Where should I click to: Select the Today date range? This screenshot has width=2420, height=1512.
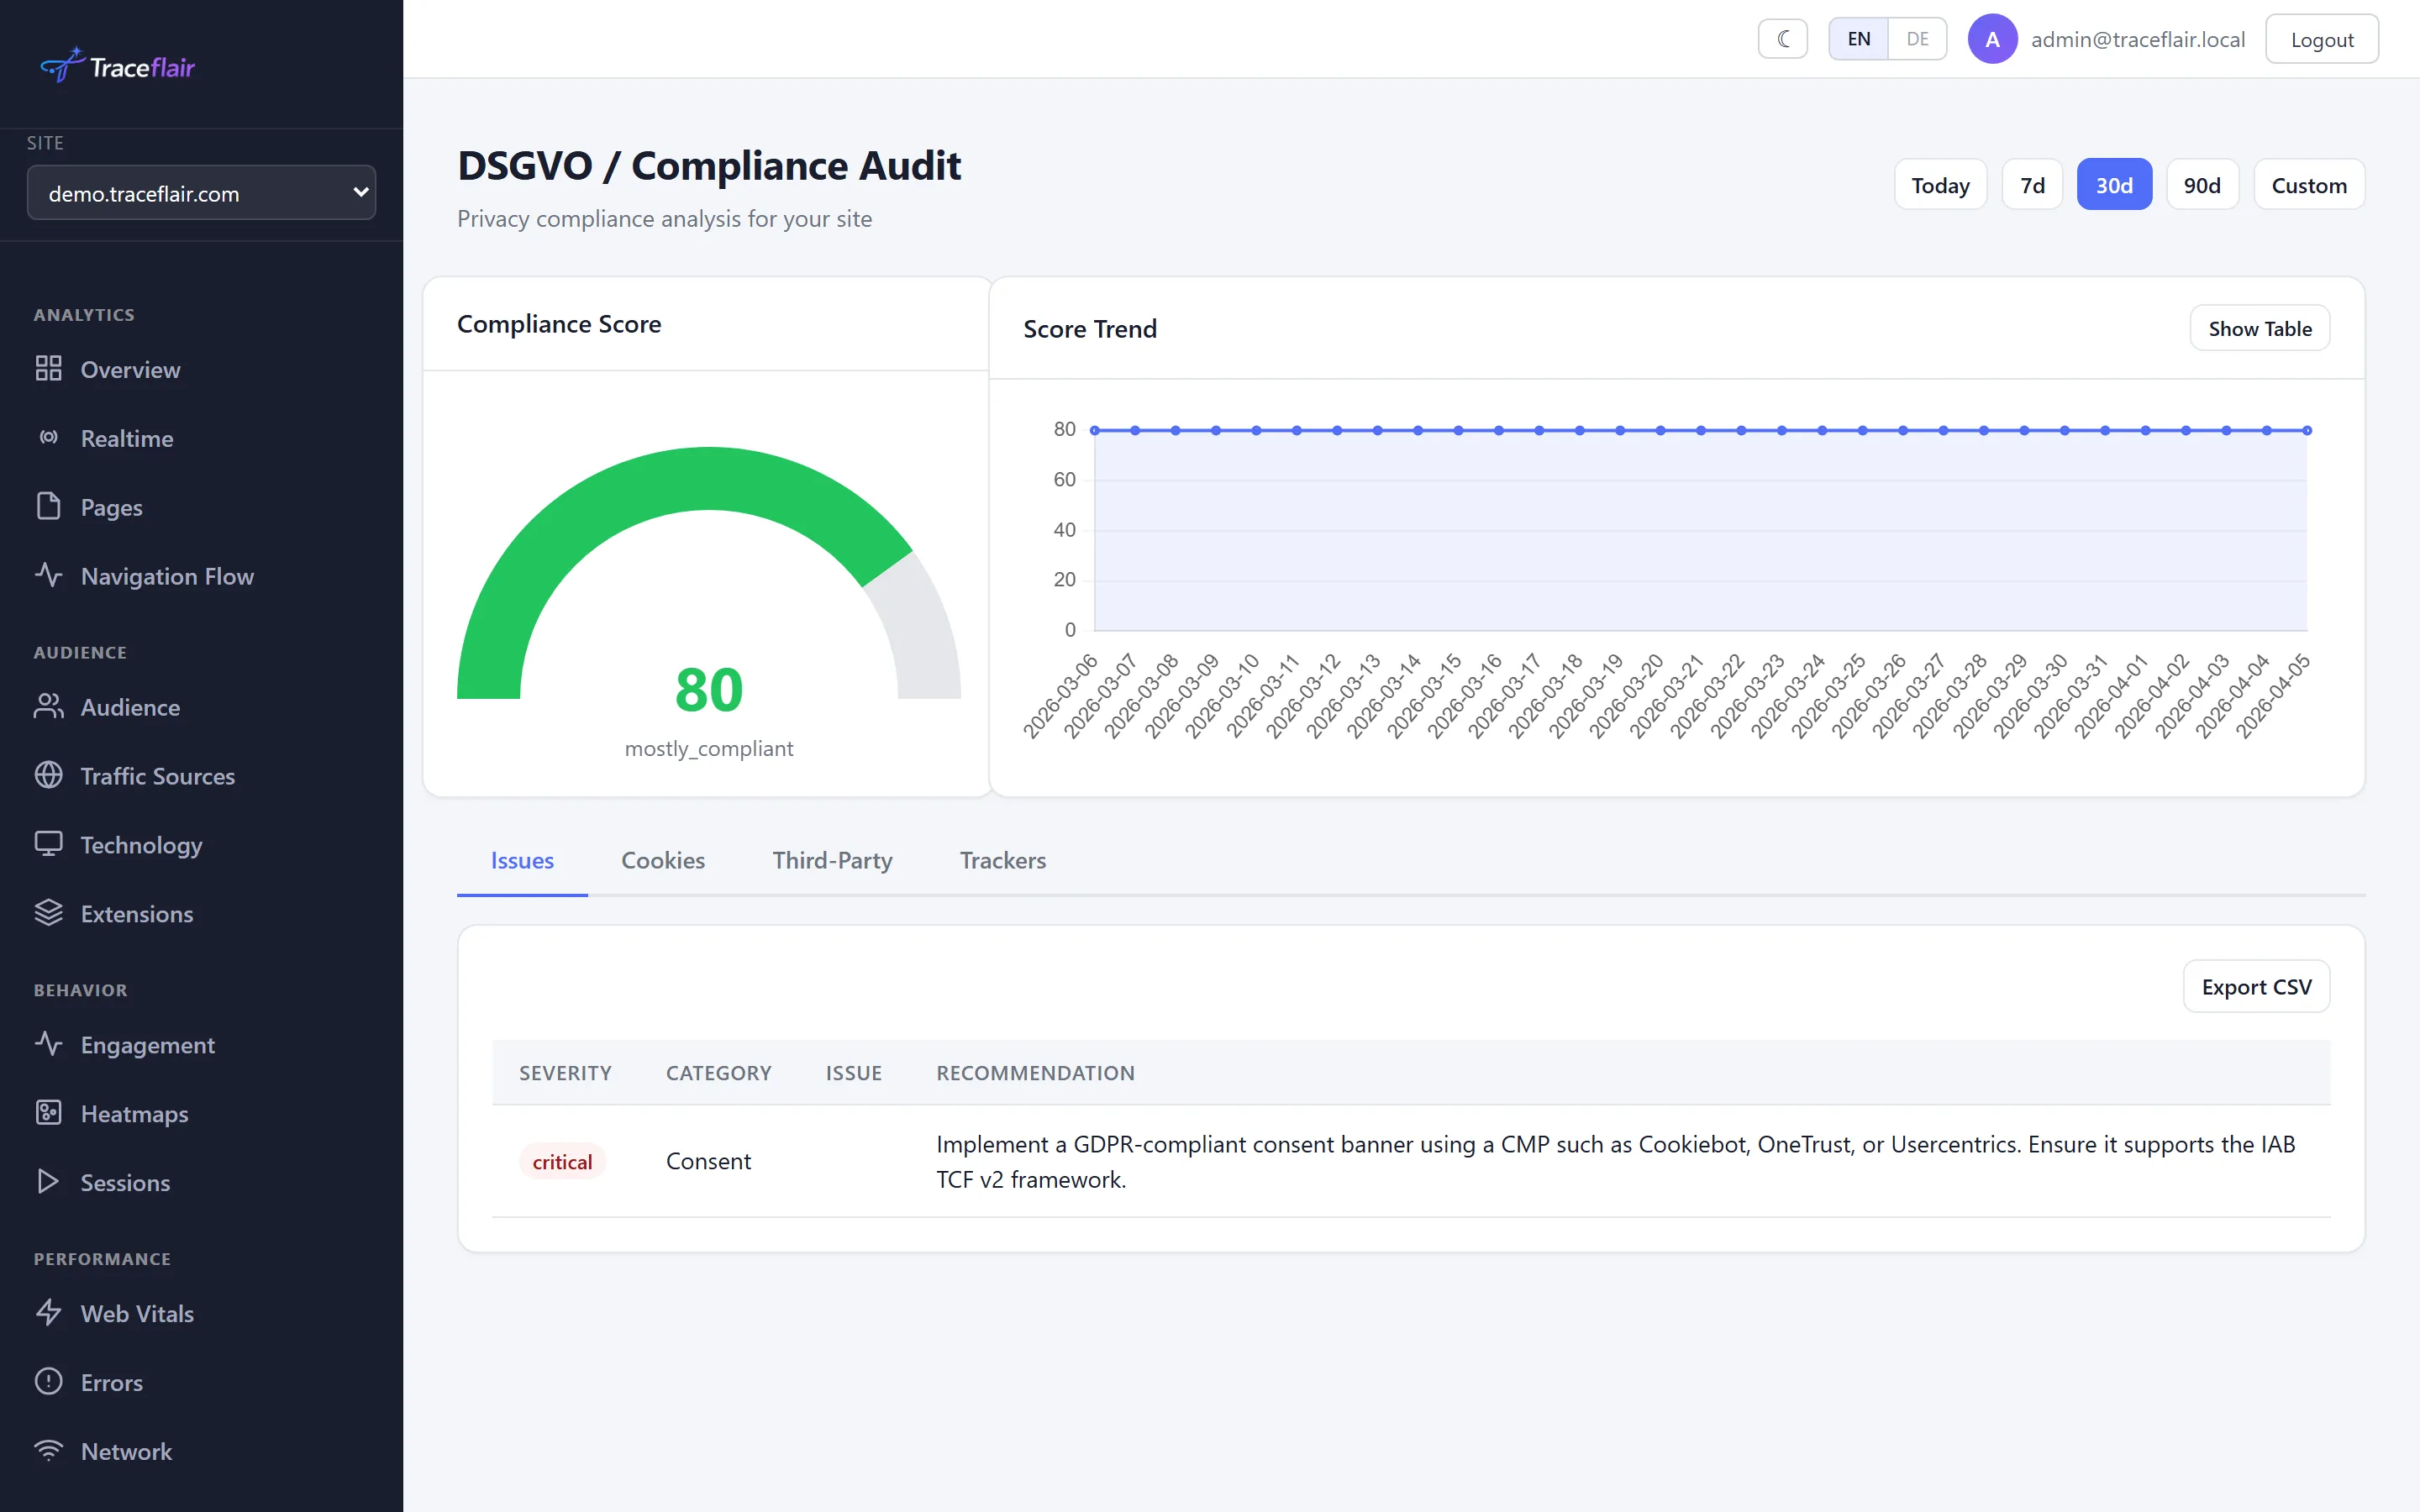1940,185
